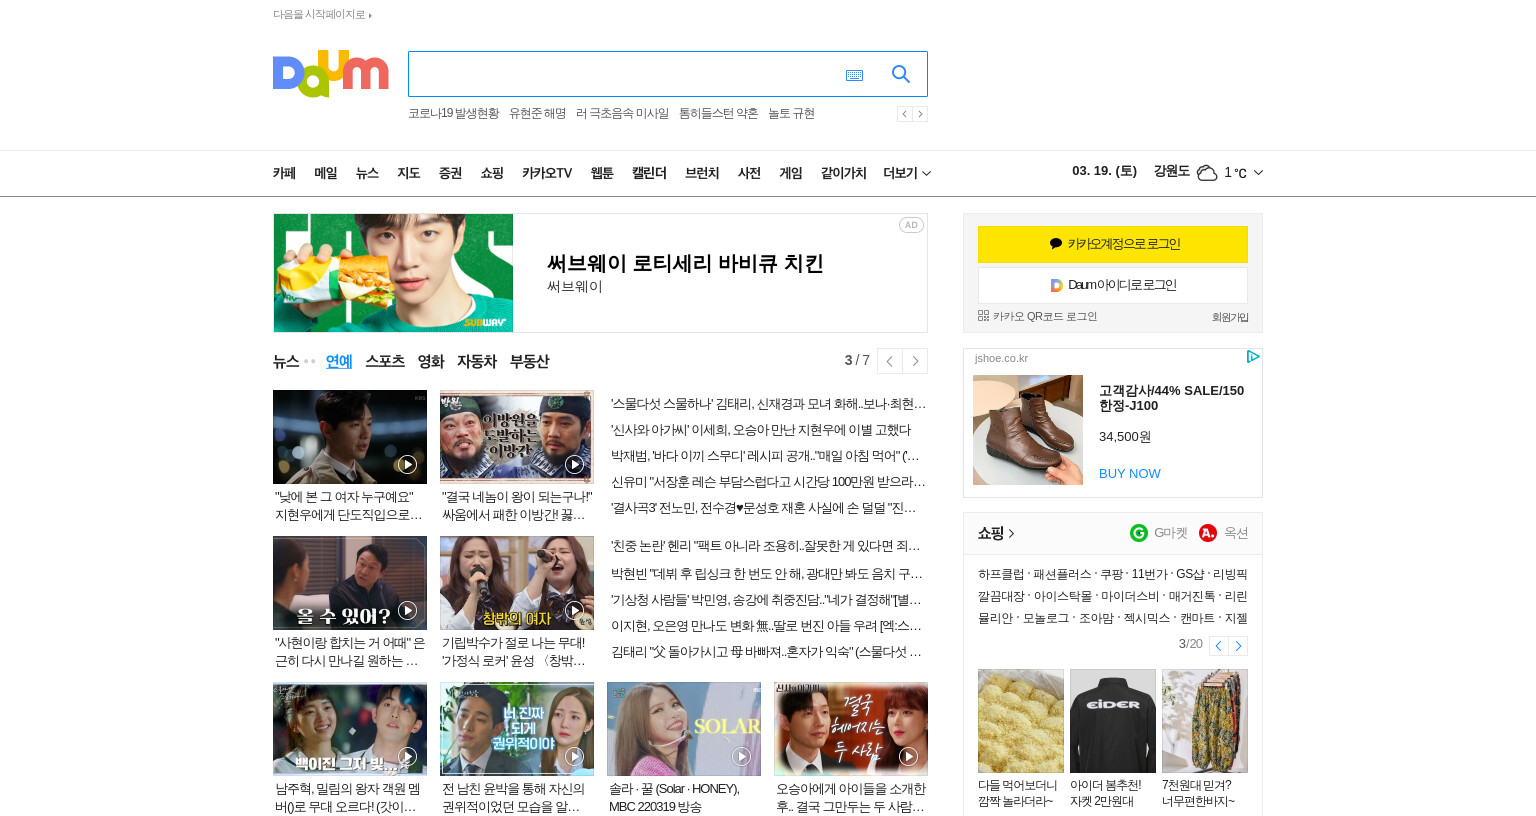This screenshot has width=1536, height=816.
Task: Click trending keyword 코로나19 발생현황
Action: tap(454, 114)
